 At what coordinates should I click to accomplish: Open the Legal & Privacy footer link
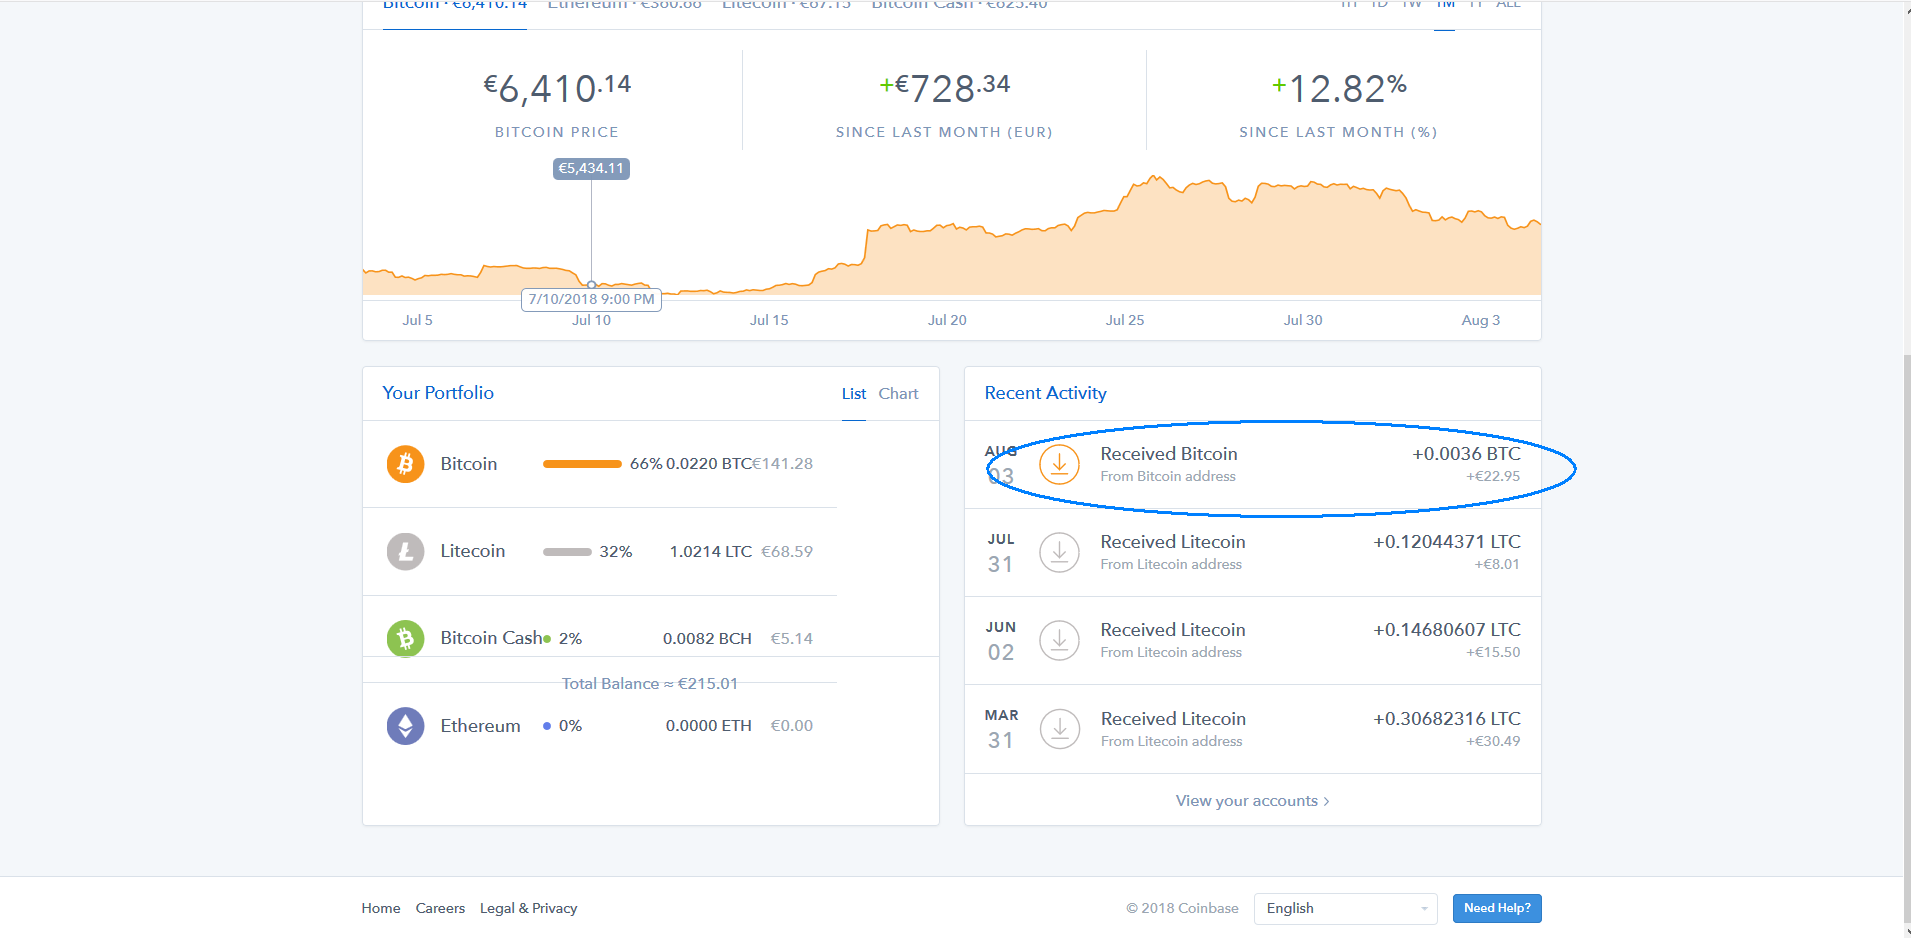(x=528, y=908)
